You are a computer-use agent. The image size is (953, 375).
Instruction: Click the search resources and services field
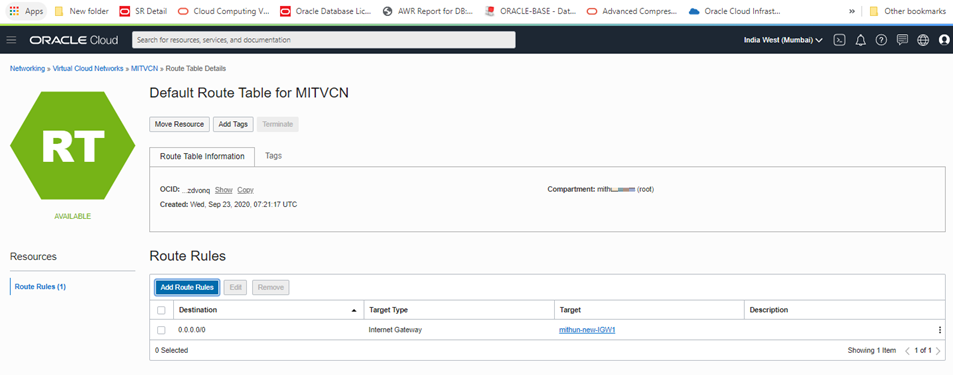pyautogui.click(x=323, y=40)
